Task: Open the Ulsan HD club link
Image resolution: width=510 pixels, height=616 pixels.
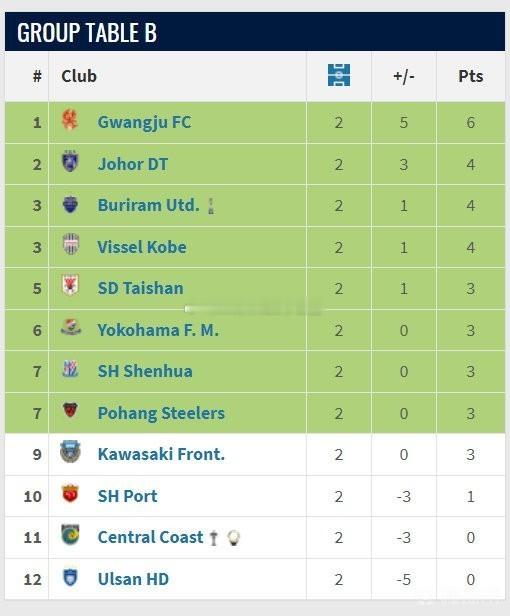Action: [x=133, y=579]
